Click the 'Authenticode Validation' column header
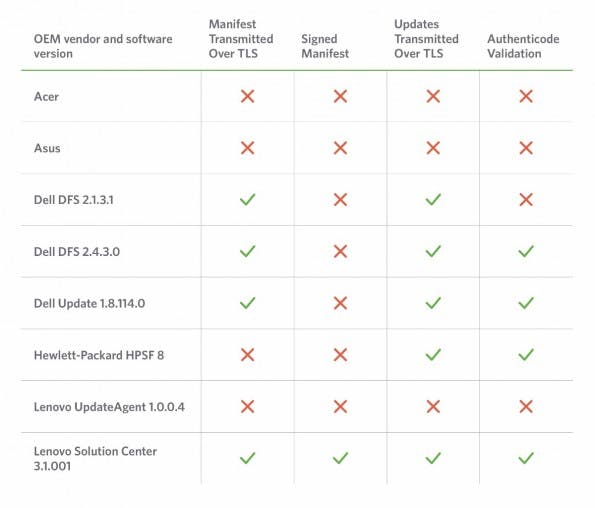 523,46
